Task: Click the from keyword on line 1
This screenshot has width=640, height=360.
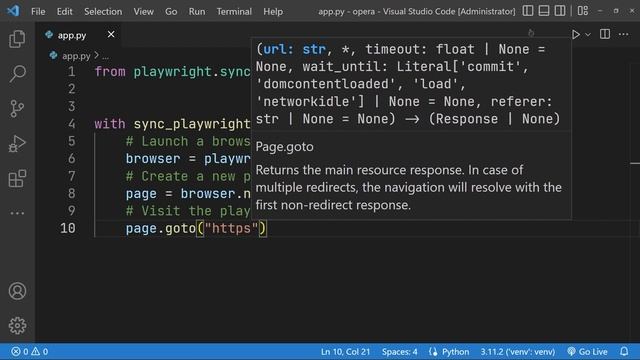Action: pyautogui.click(x=110, y=72)
